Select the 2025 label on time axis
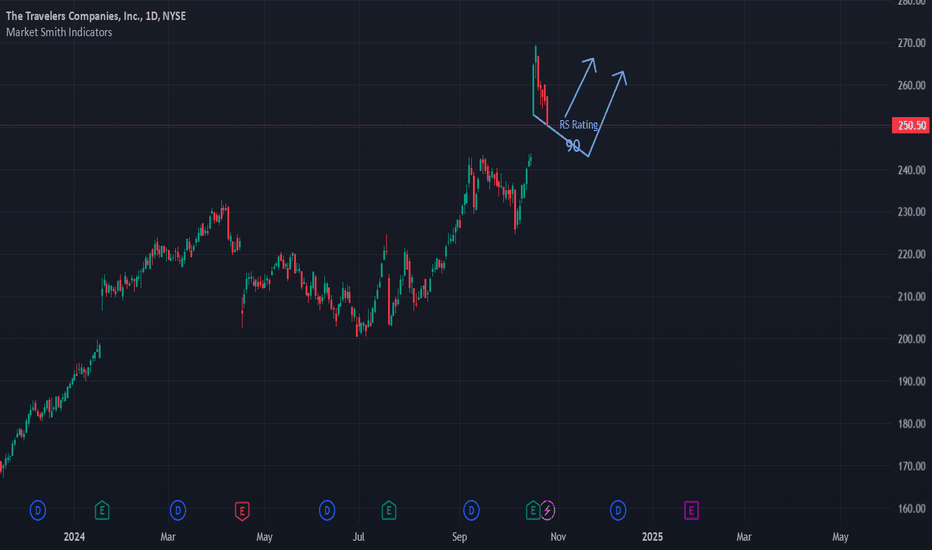Screen dimensions: 932x550 coord(652,537)
